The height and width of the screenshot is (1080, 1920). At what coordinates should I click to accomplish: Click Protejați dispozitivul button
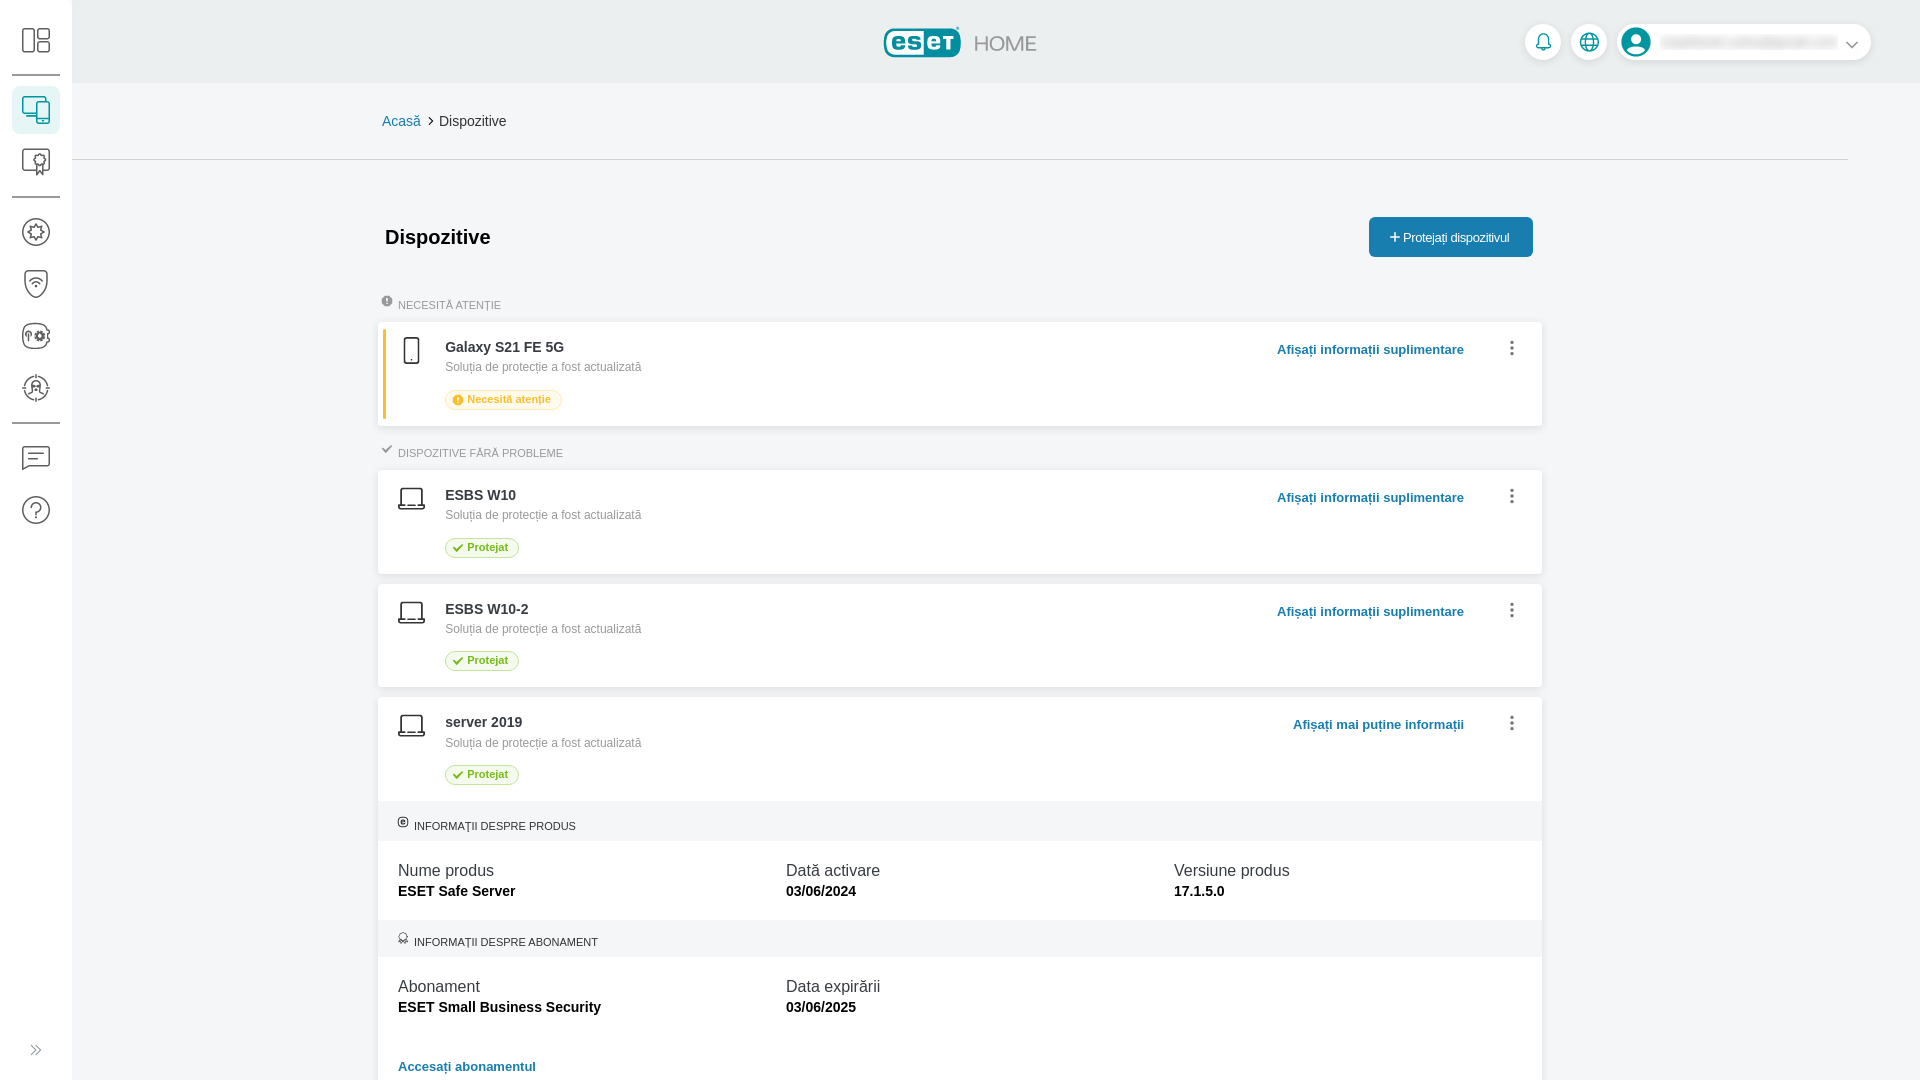point(1450,237)
